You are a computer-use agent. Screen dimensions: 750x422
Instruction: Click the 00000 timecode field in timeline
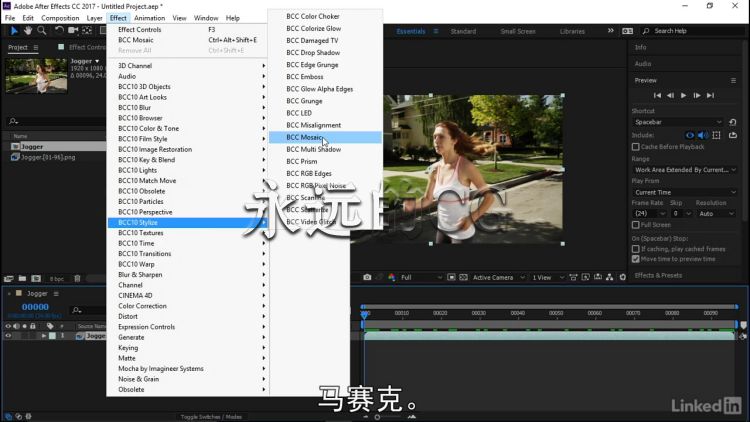pos(35,307)
